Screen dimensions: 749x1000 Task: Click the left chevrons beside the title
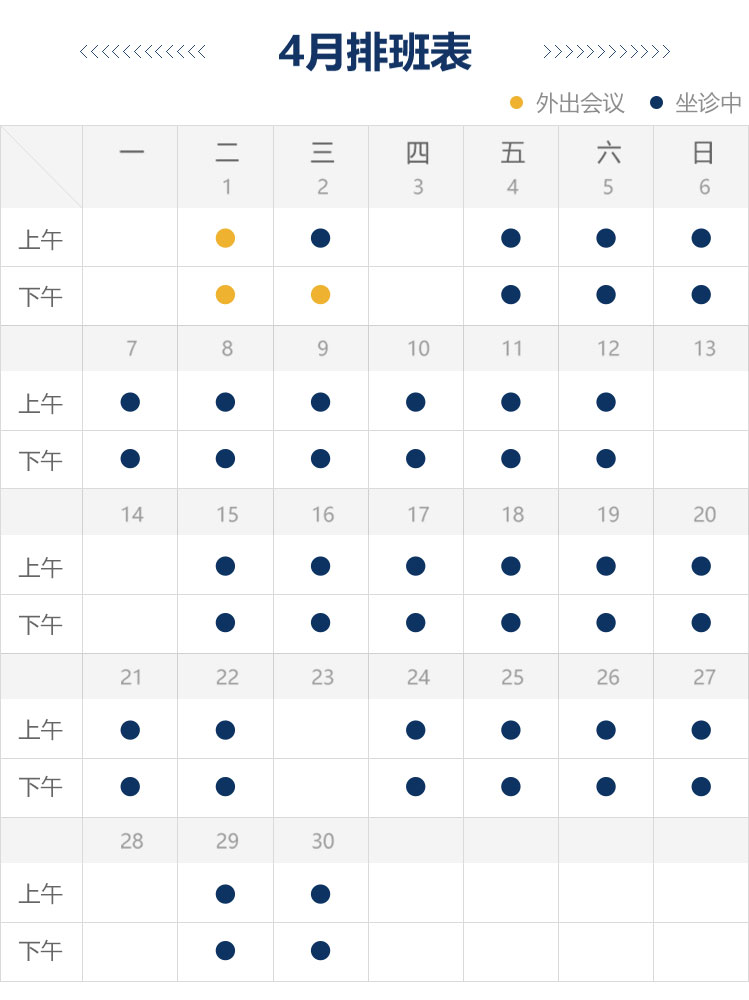tap(143, 52)
